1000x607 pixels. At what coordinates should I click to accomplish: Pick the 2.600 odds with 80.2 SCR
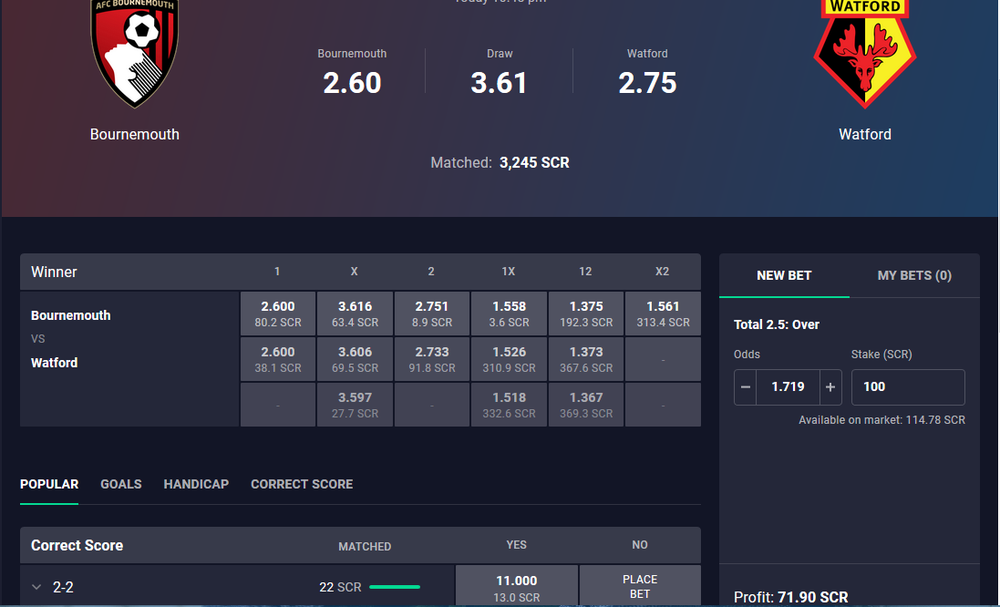tap(278, 314)
